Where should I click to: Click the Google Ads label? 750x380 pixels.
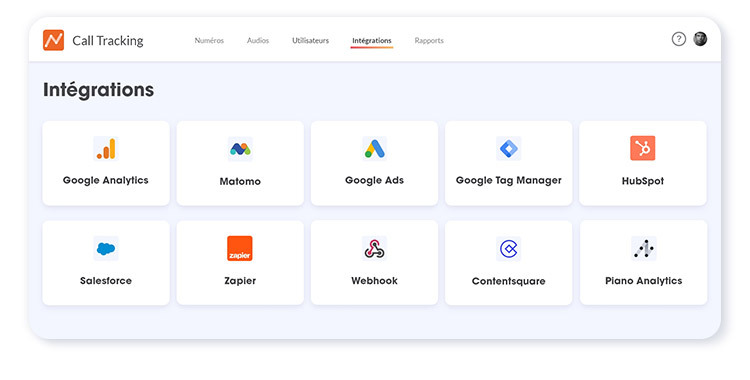(375, 180)
